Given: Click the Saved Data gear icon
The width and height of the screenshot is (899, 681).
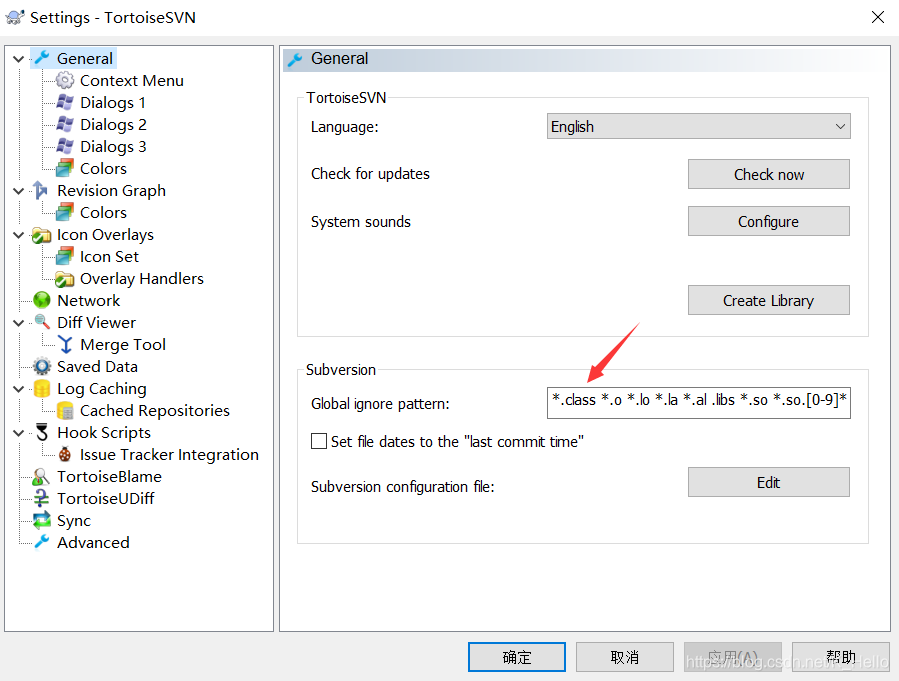Looking at the screenshot, I should (42, 366).
